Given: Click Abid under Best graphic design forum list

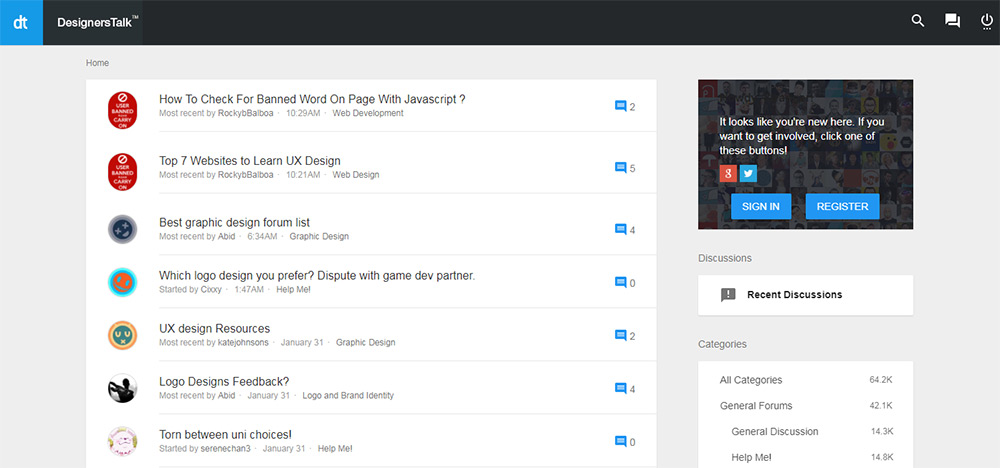Looking at the screenshot, I should (226, 237).
